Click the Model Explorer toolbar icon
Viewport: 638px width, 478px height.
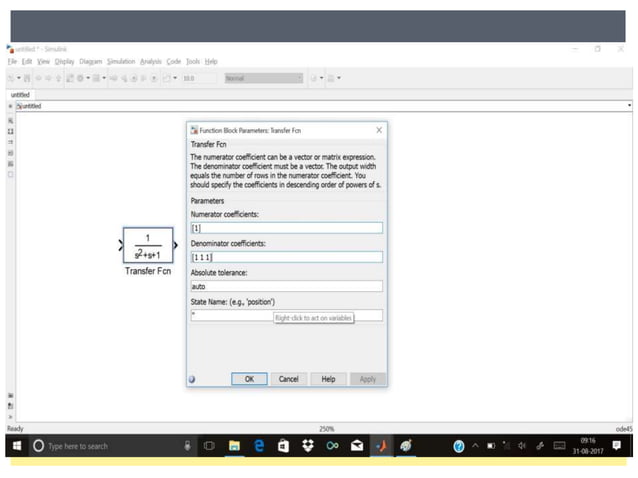(x=96, y=78)
